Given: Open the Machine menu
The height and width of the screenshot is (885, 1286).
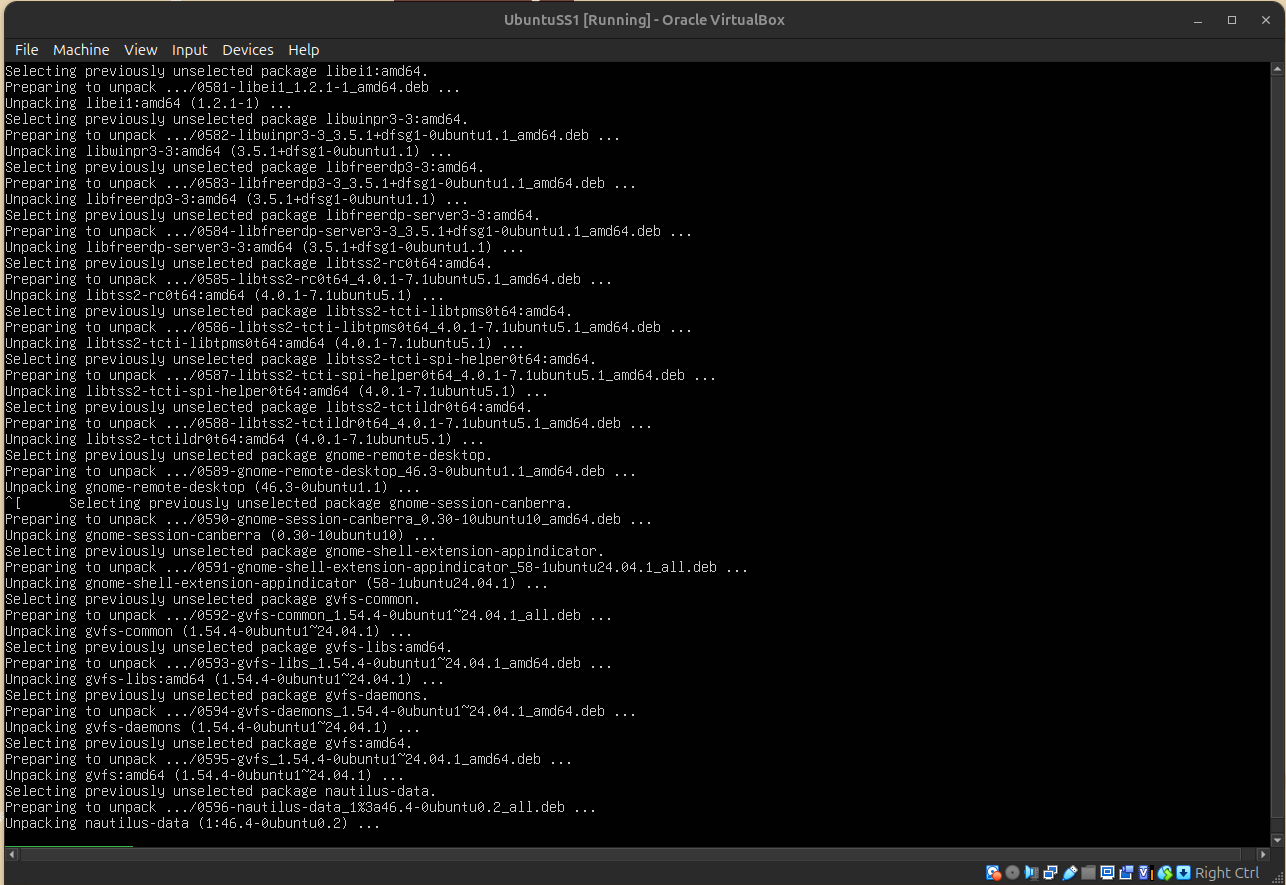Looking at the screenshot, I should (81, 50).
